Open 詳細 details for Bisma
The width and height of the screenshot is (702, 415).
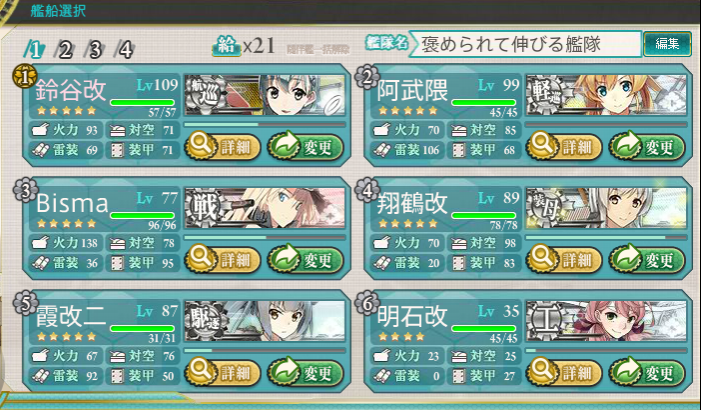pos(223,259)
